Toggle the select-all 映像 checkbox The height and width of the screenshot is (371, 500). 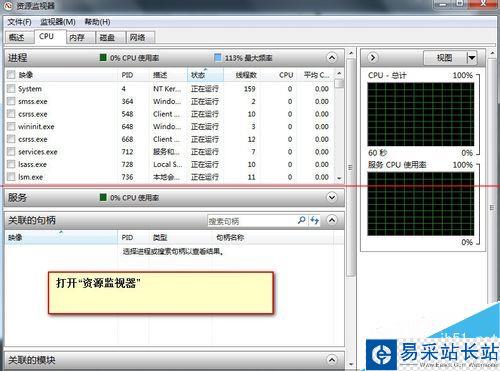[x=11, y=75]
